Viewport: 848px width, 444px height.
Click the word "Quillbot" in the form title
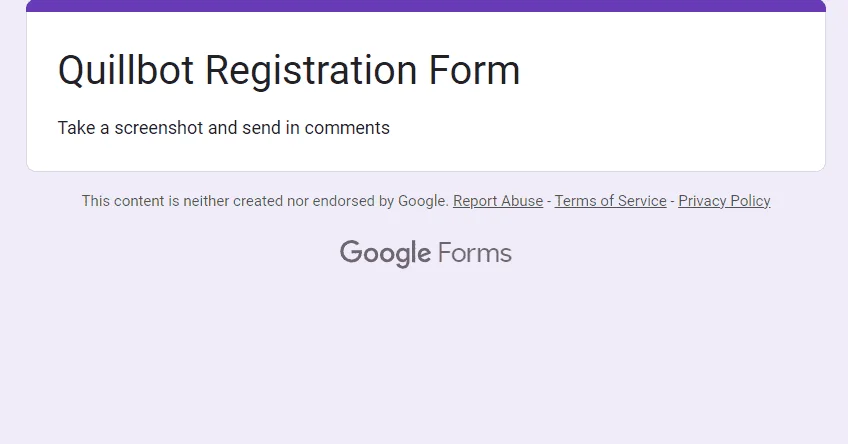(x=125, y=71)
